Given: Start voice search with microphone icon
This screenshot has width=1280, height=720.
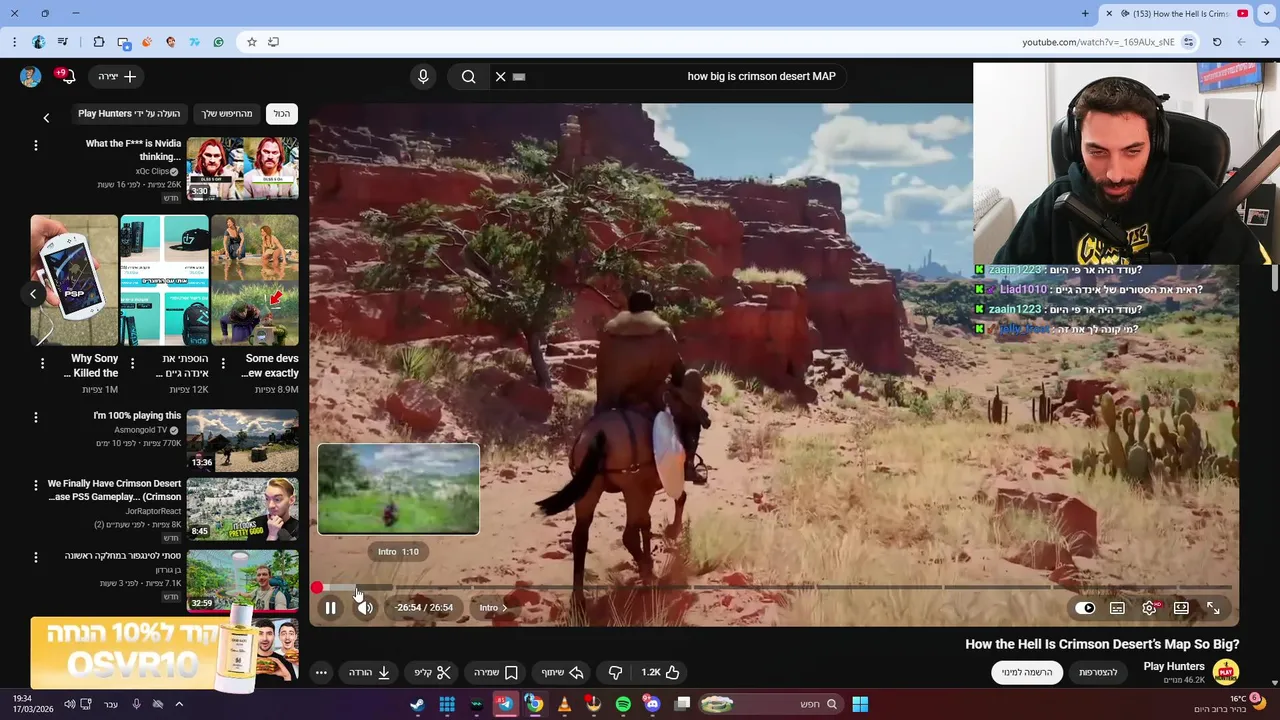Looking at the screenshot, I should click(x=423, y=76).
